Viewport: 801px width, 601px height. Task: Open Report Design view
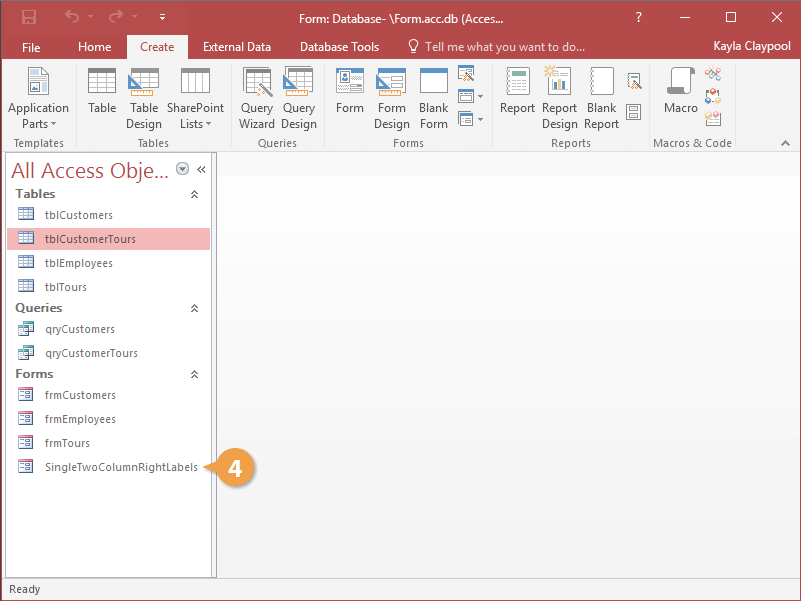click(560, 98)
